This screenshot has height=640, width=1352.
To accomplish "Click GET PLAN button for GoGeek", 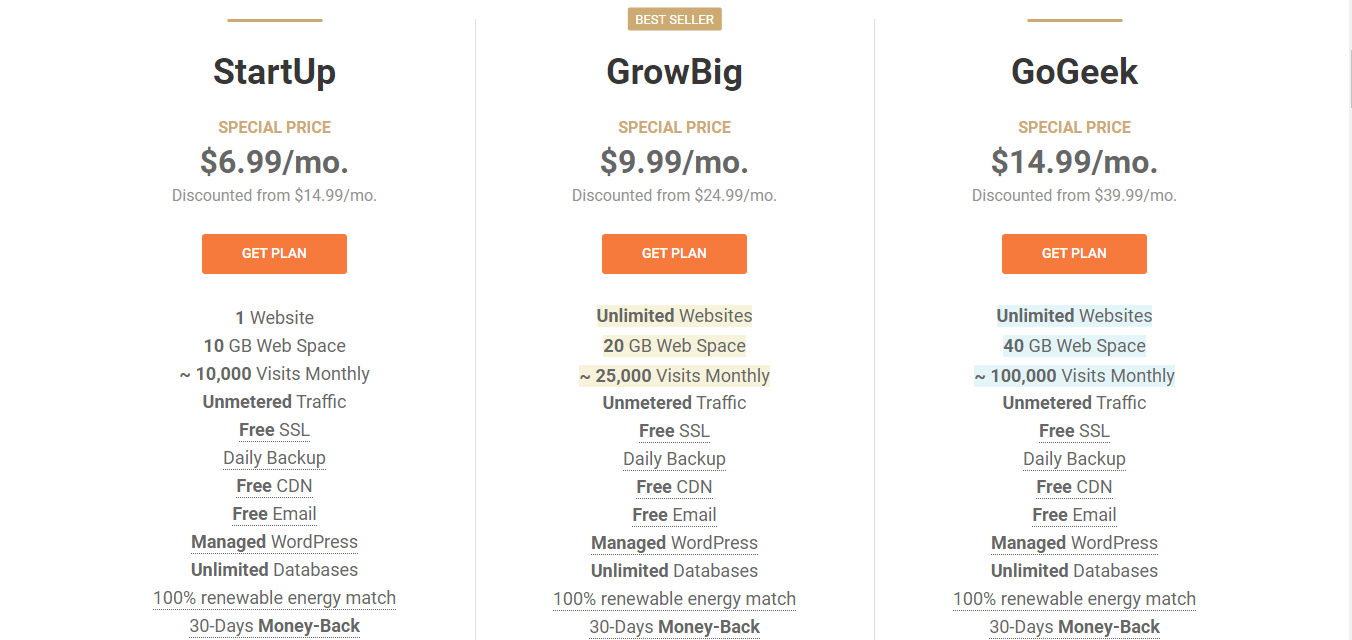I will point(1074,254).
